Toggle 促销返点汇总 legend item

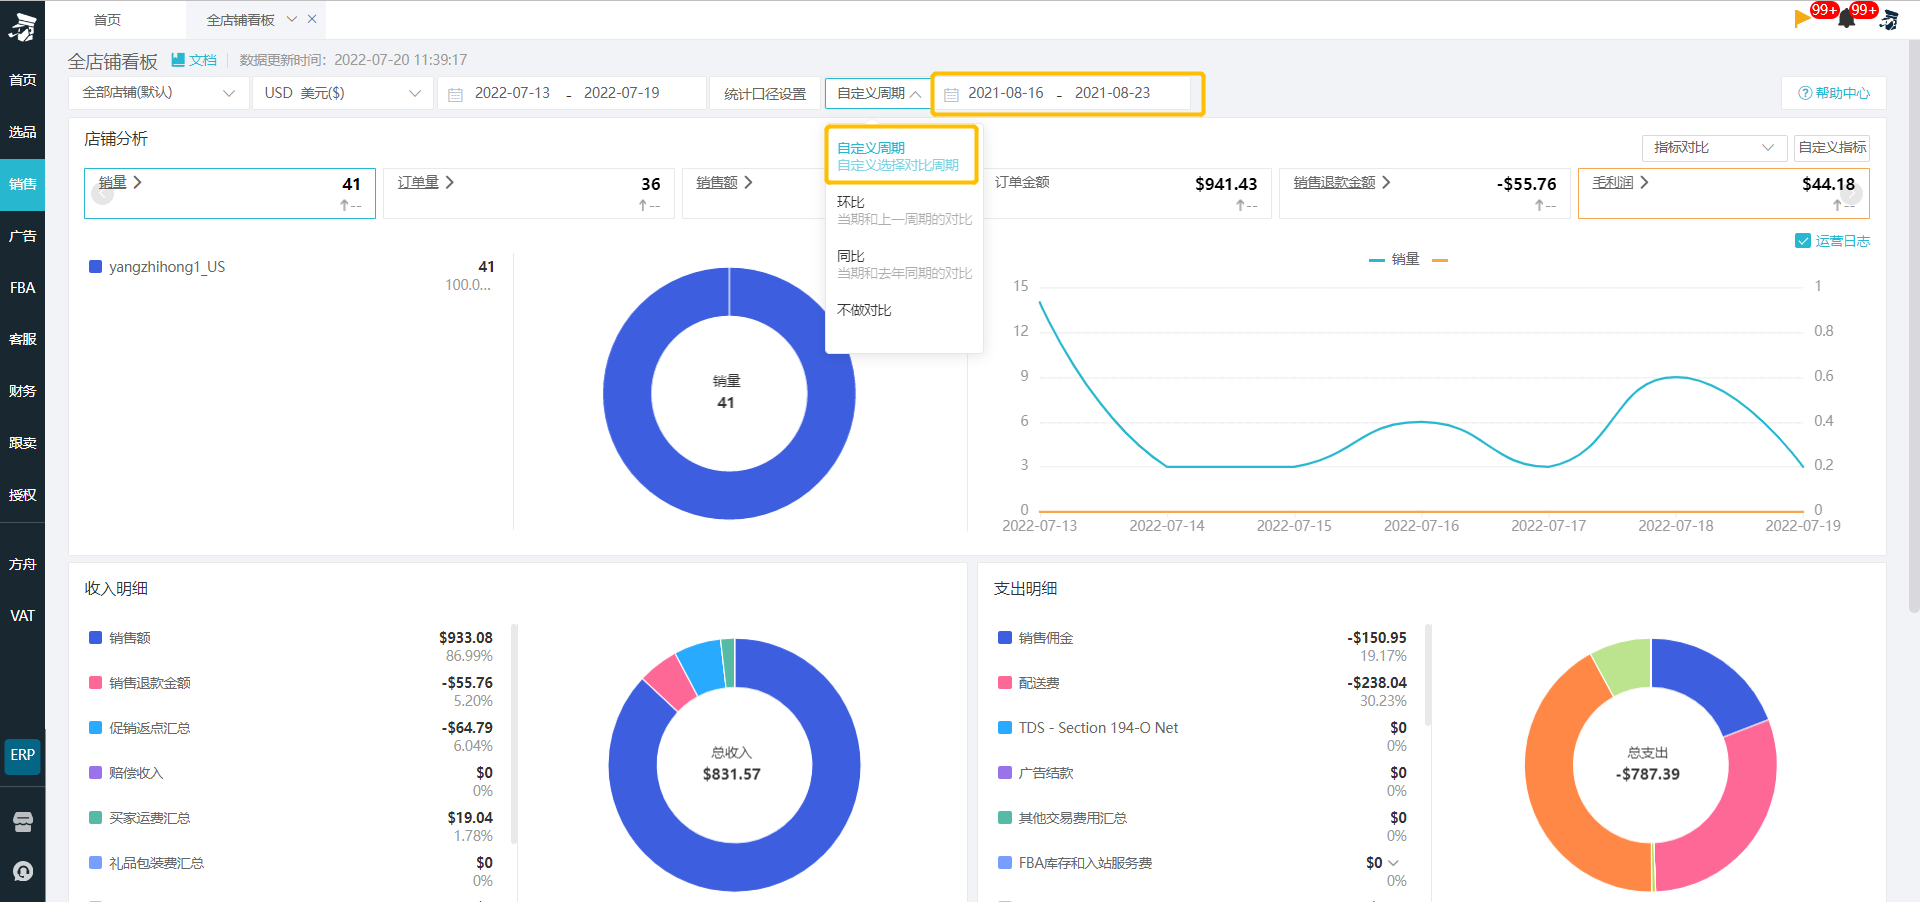(x=140, y=728)
